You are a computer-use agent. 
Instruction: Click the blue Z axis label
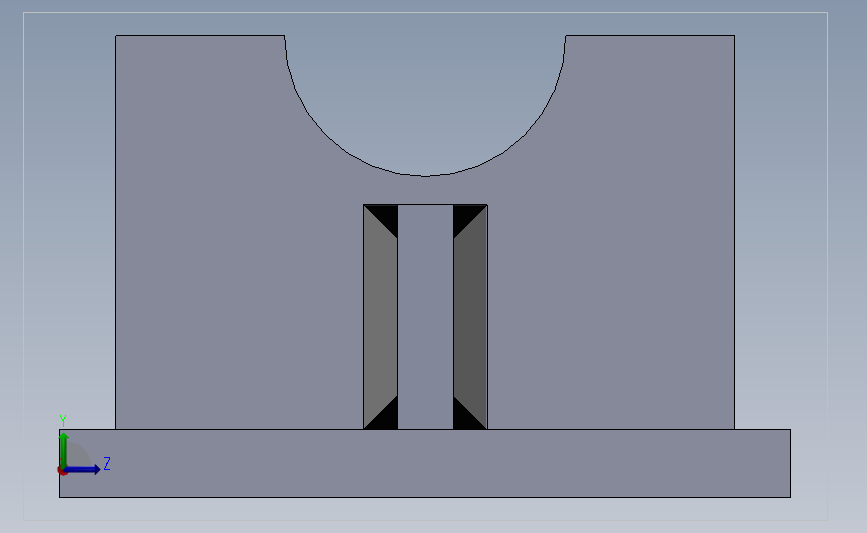click(x=107, y=463)
